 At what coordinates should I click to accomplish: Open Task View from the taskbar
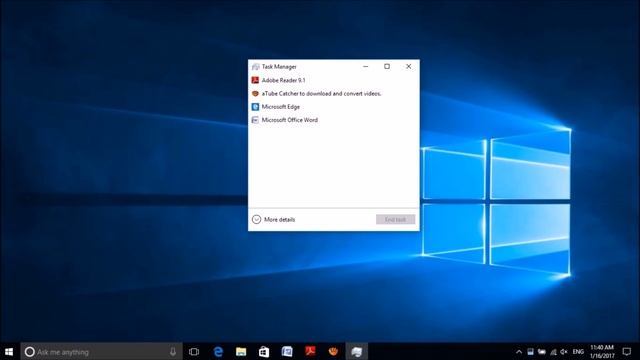pyautogui.click(x=194, y=351)
